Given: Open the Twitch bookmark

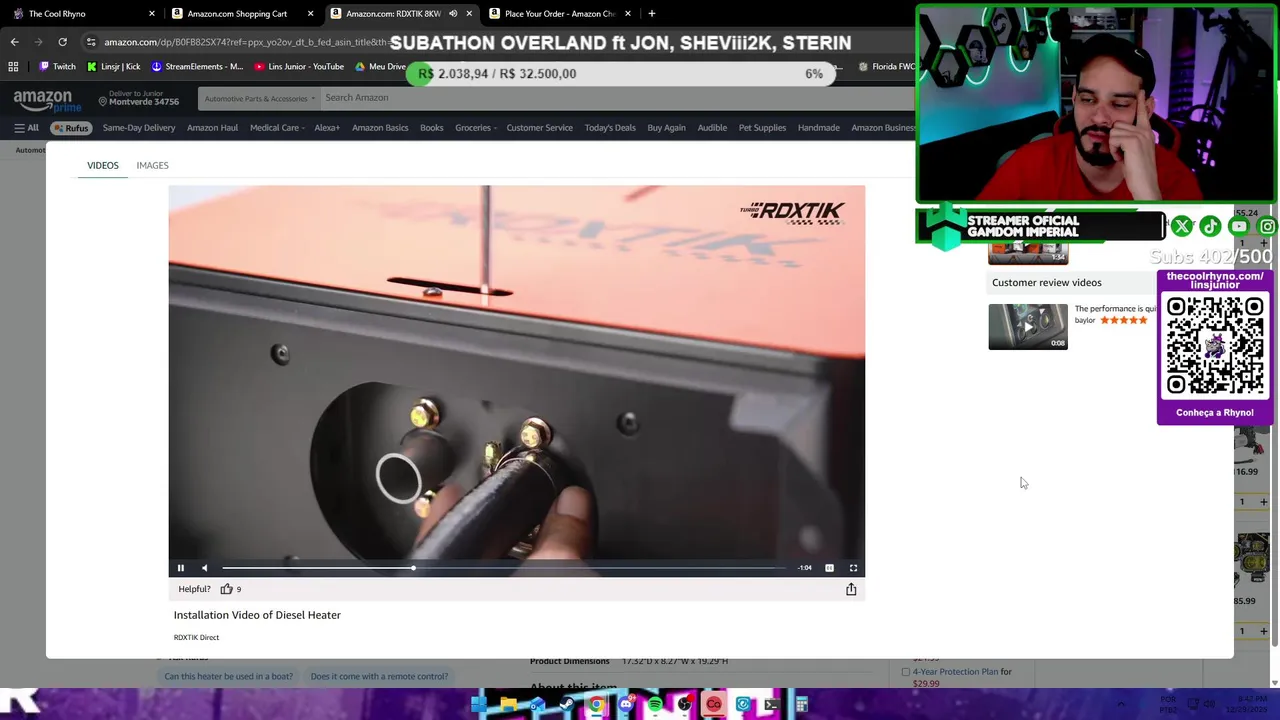Looking at the screenshot, I should (58, 67).
